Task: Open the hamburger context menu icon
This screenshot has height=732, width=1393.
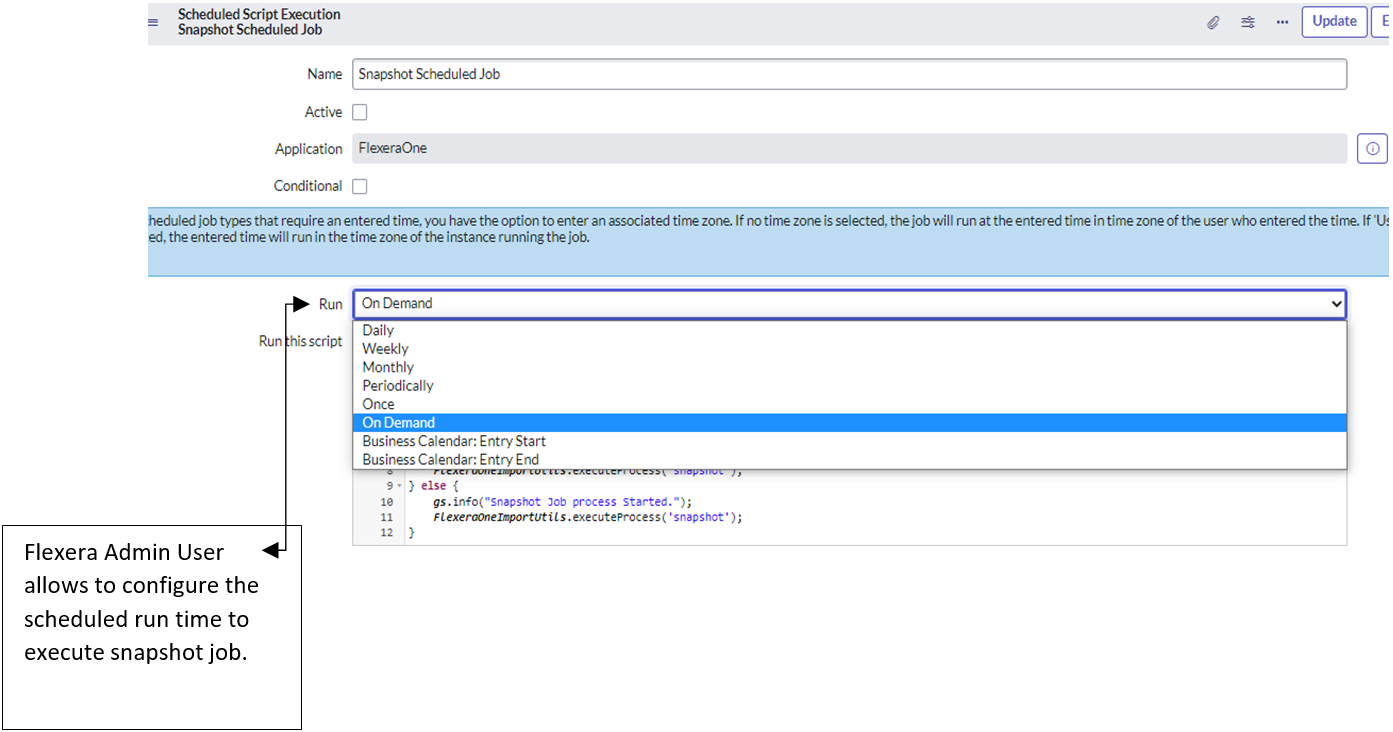Action: click(153, 22)
